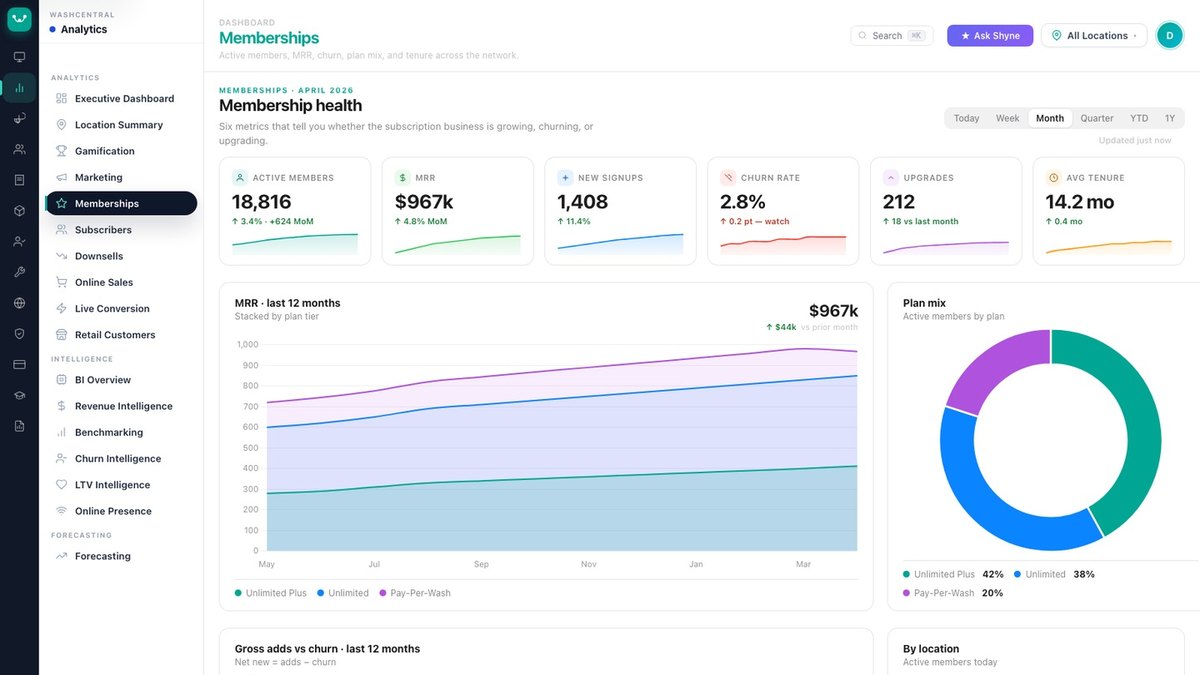Image resolution: width=1200 pixels, height=675 pixels.
Task: Focus the Search field
Action: coord(892,36)
